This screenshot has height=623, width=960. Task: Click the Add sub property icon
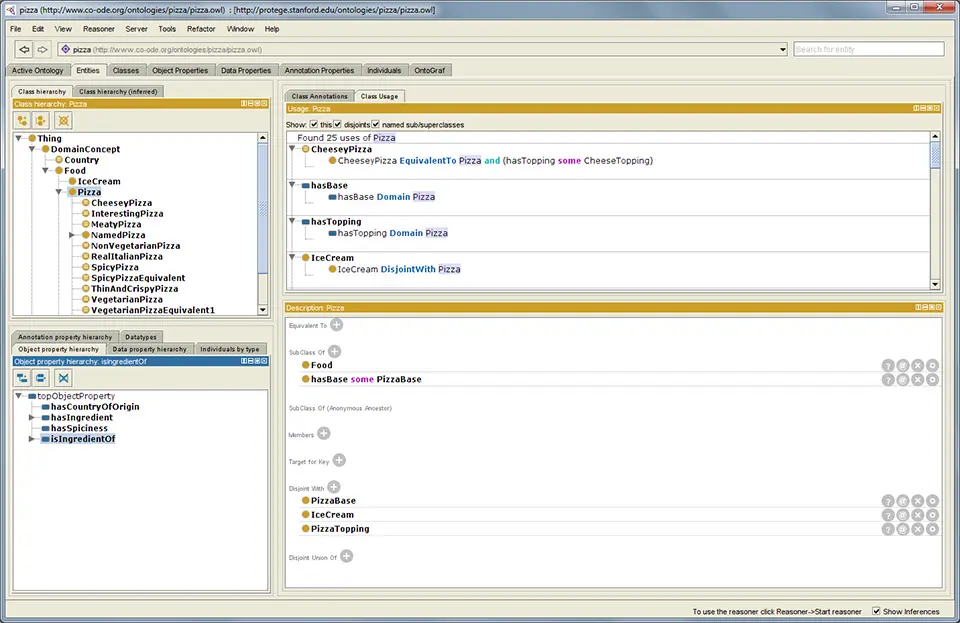[x=23, y=377]
